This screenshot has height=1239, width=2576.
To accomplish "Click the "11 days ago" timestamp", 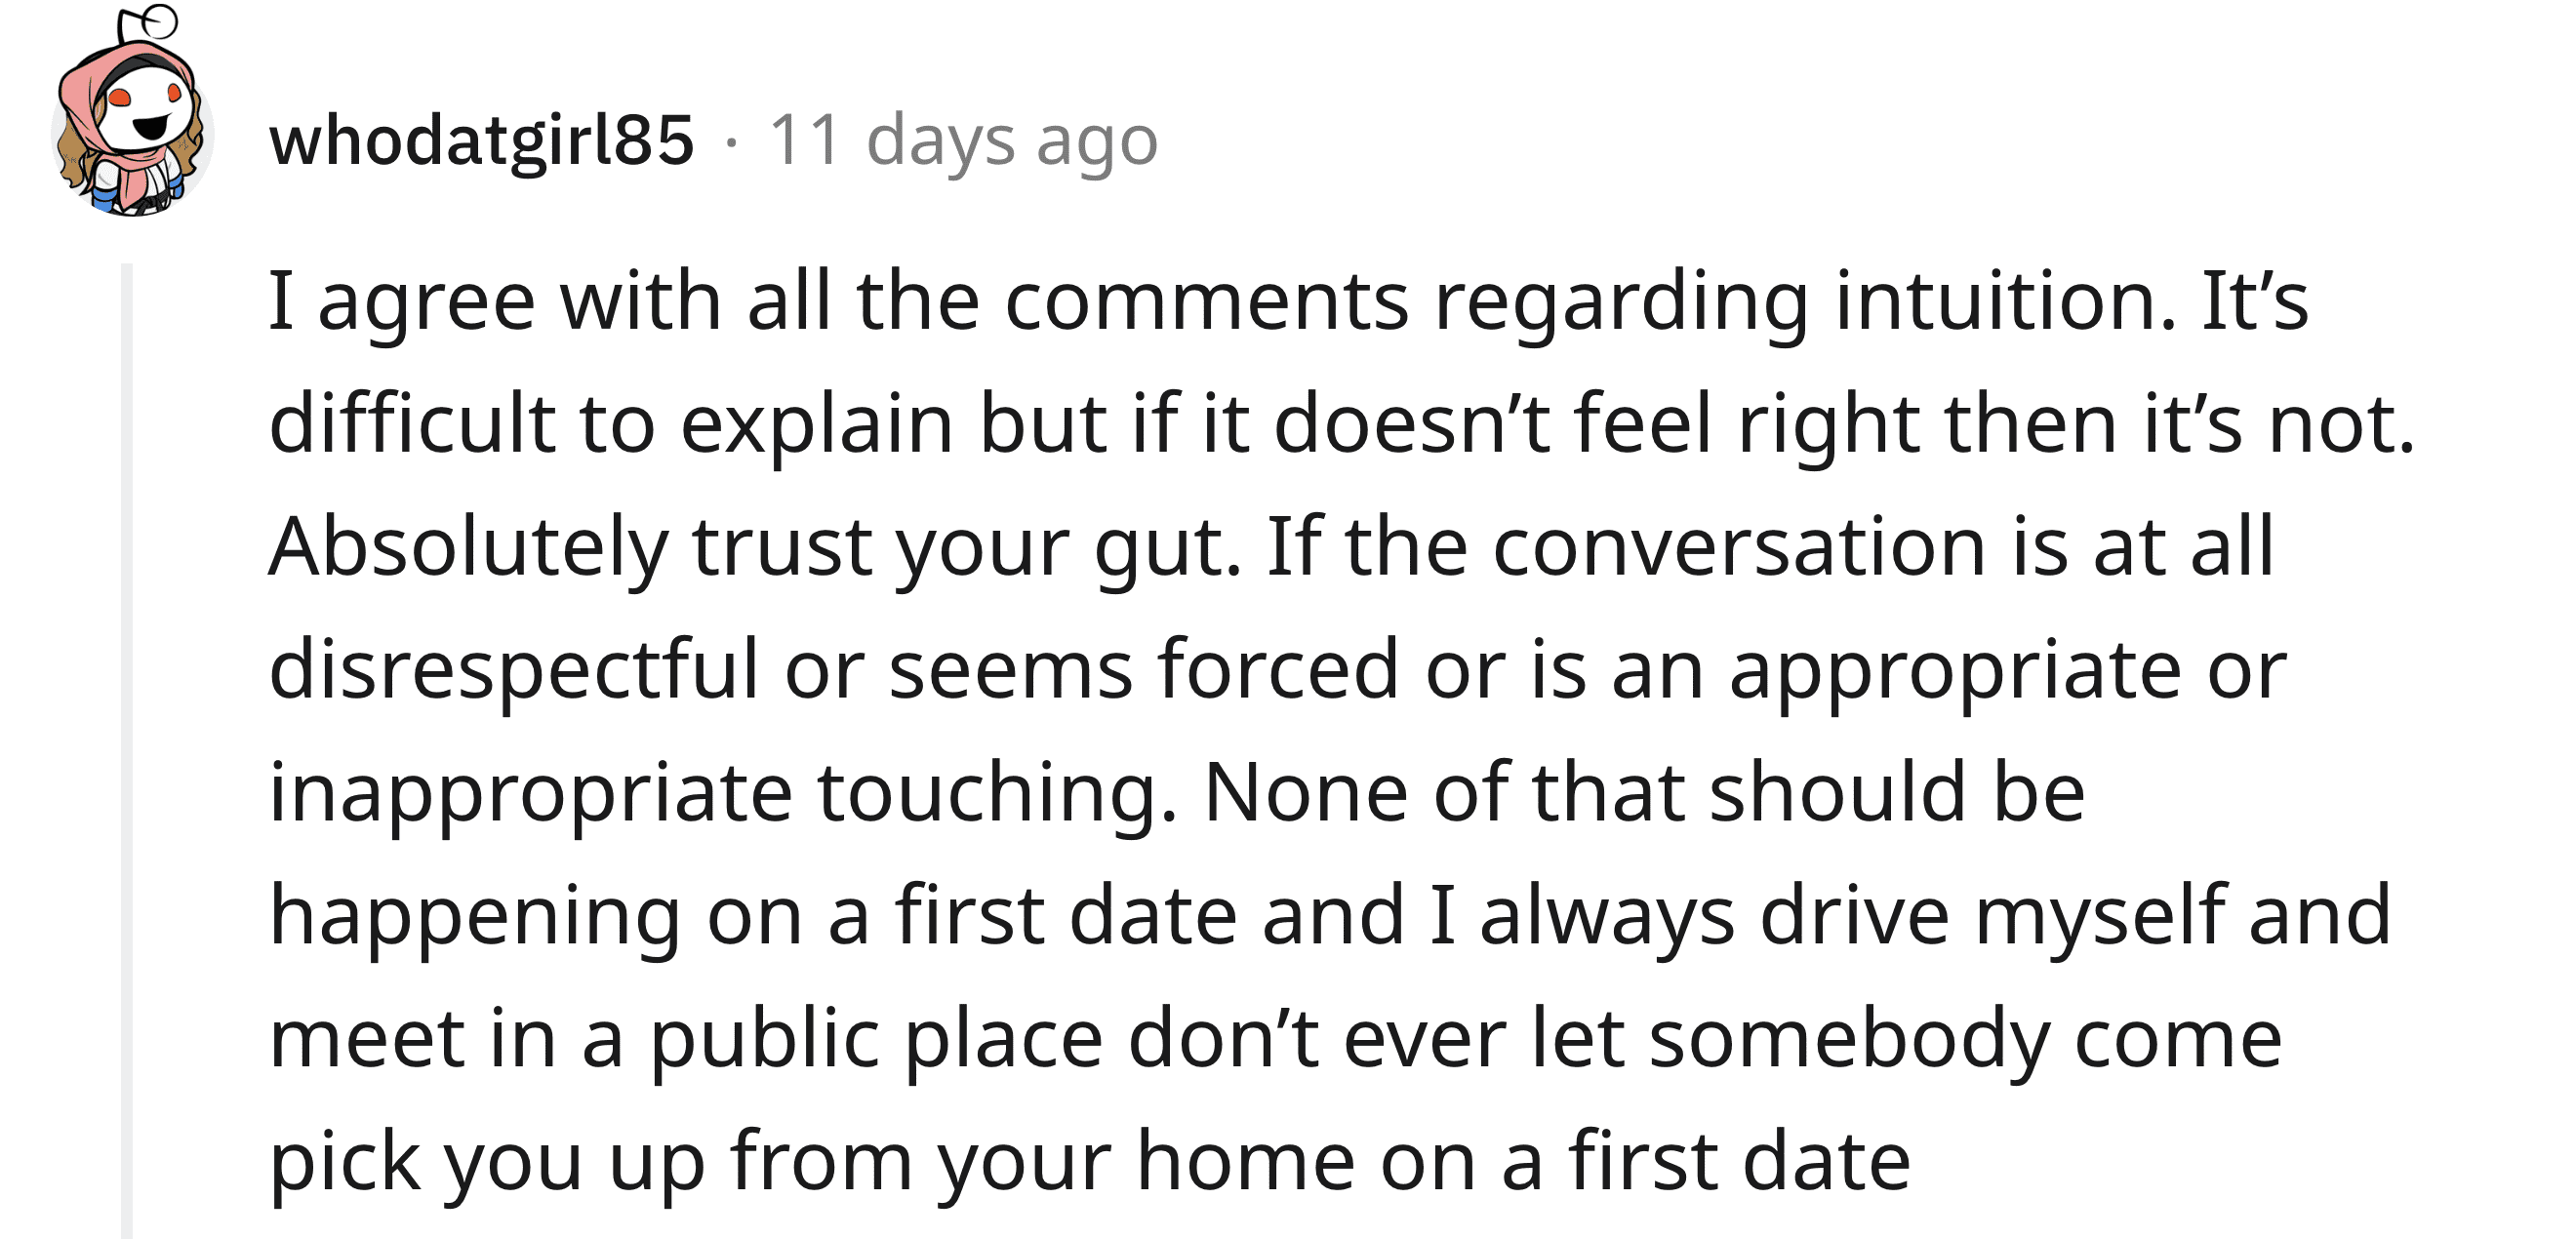I will click(963, 141).
